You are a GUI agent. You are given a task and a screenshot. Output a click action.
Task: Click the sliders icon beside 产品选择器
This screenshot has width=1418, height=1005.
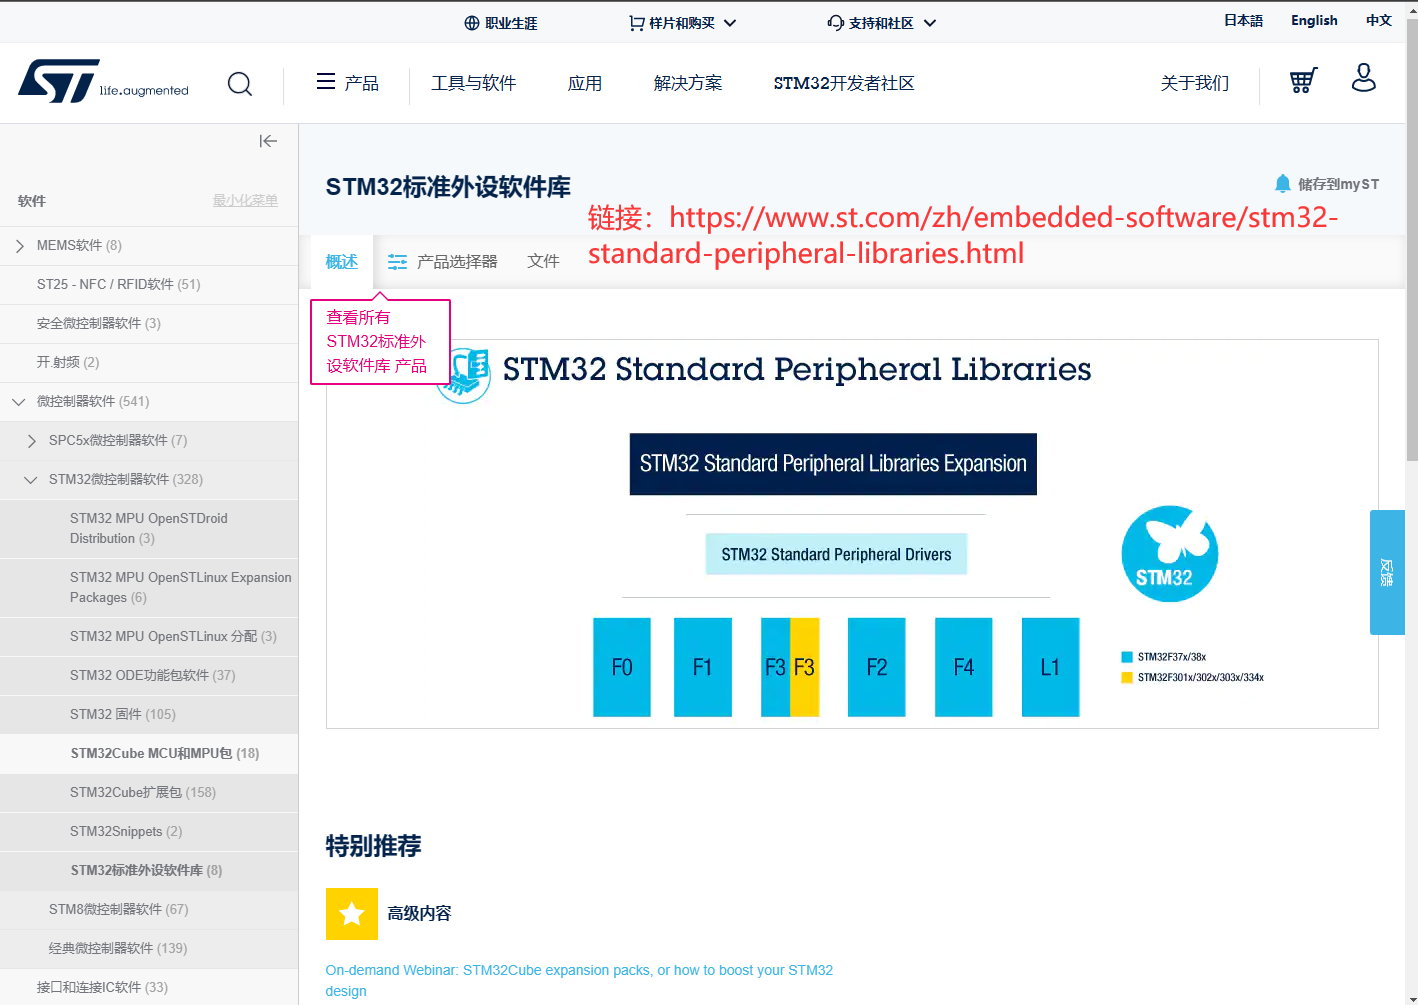click(397, 262)
